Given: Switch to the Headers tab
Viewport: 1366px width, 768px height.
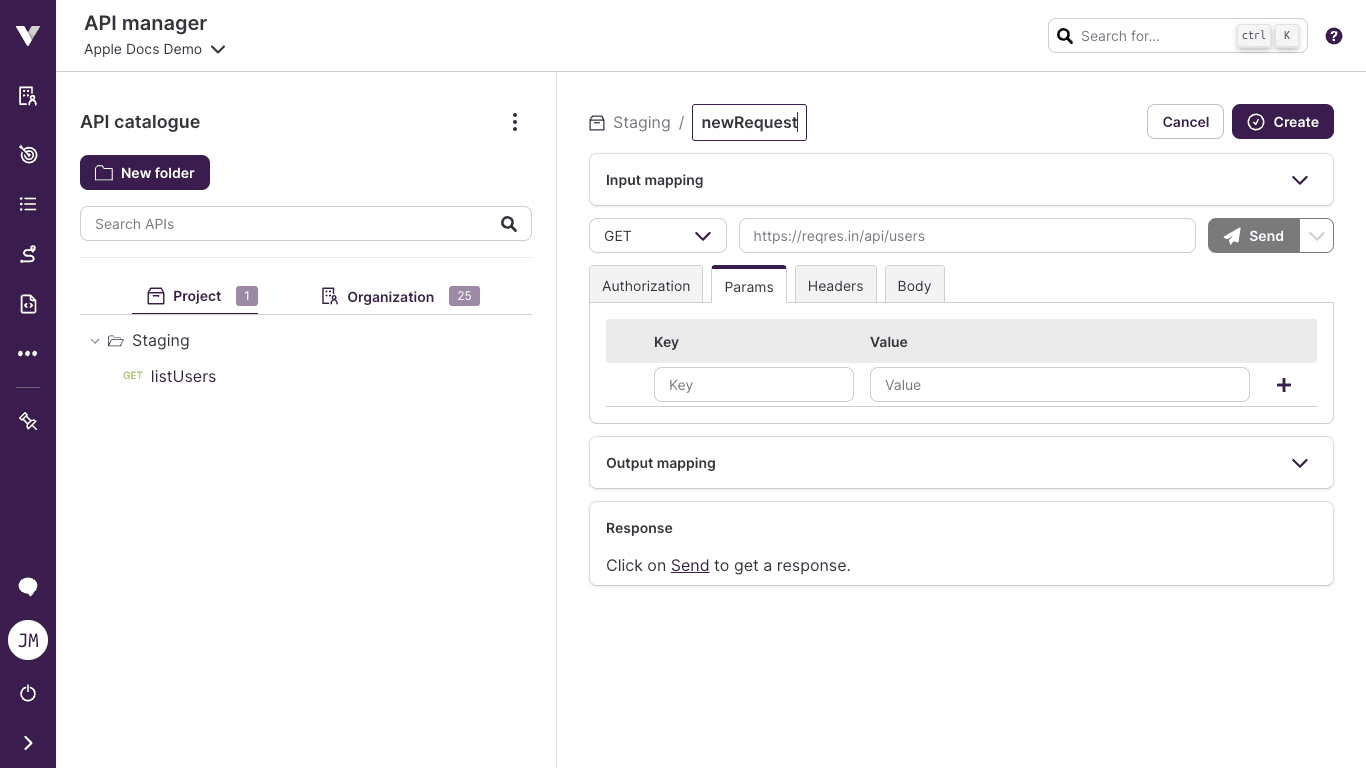Looking at the screenshot, I should tap(835, 285).
